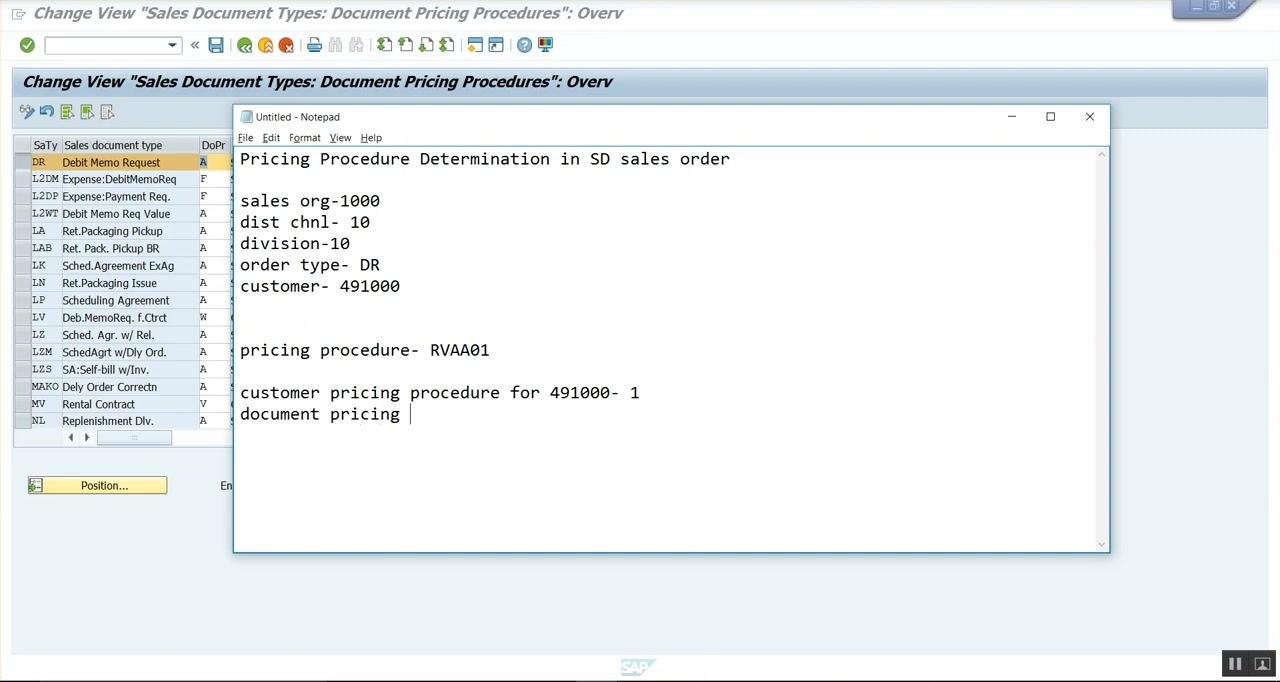The image size is (1280, 682).
Task: Maximize the Notepad window
Action: (1050, 117)
